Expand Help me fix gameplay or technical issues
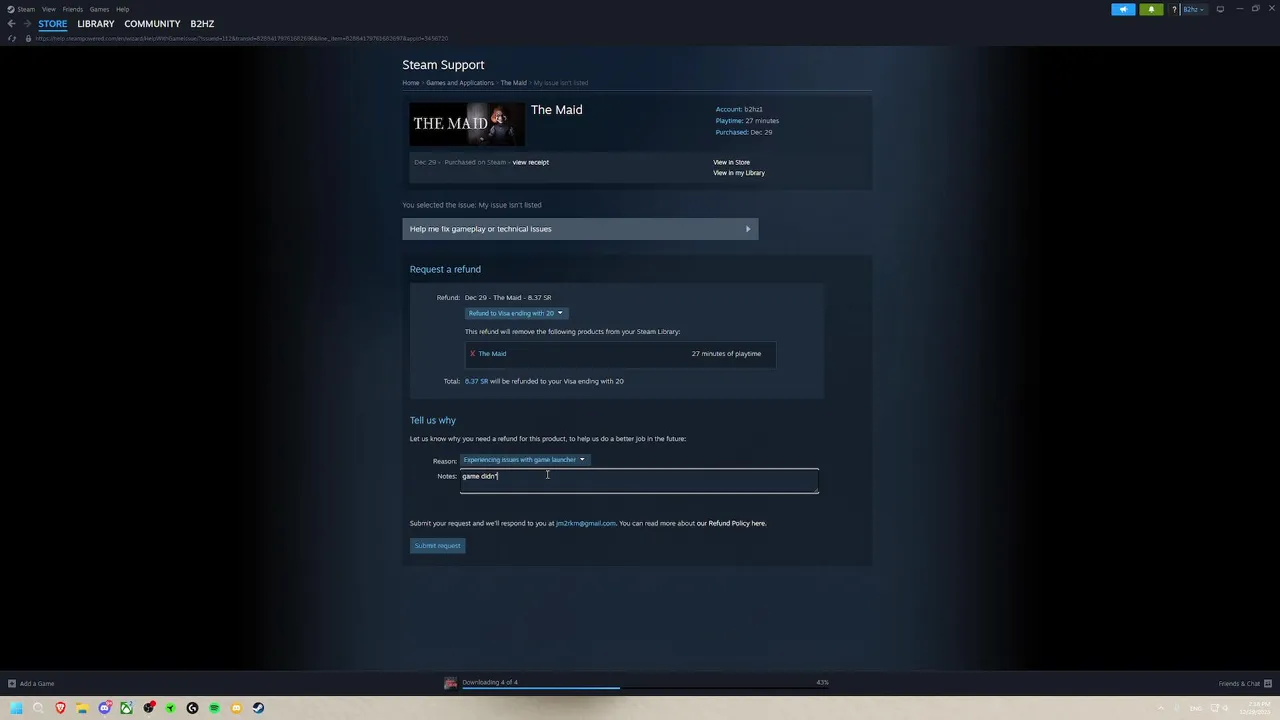 (x=580, y=229)
